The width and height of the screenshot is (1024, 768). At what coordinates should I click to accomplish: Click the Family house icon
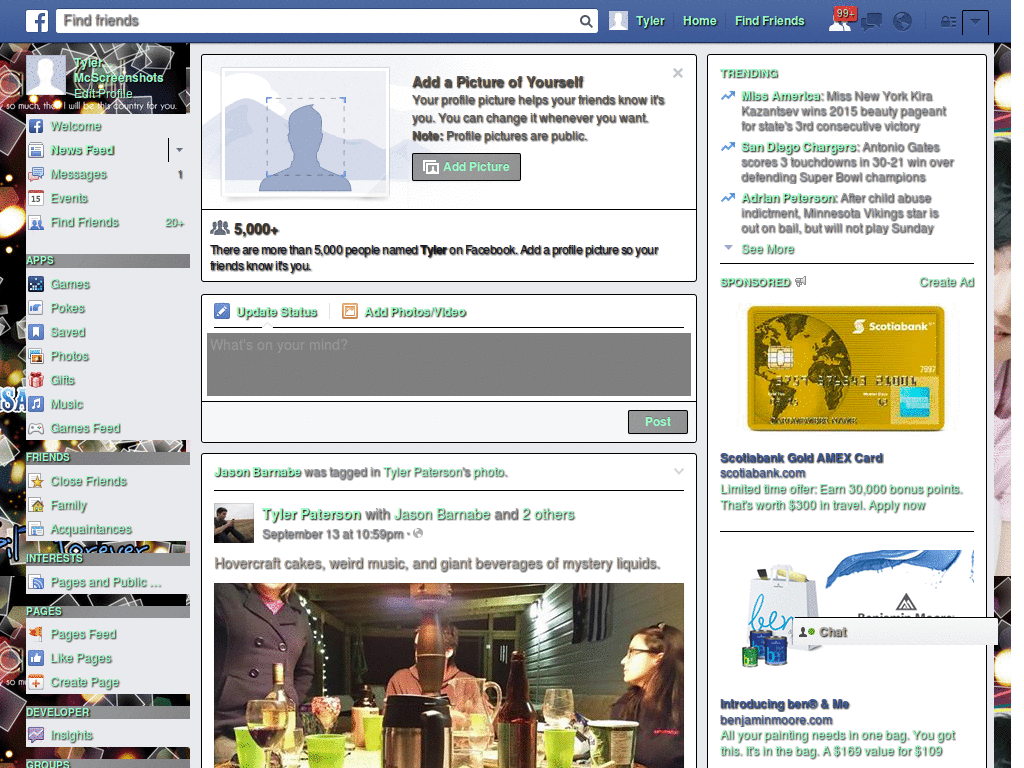(x=36, y=505)
